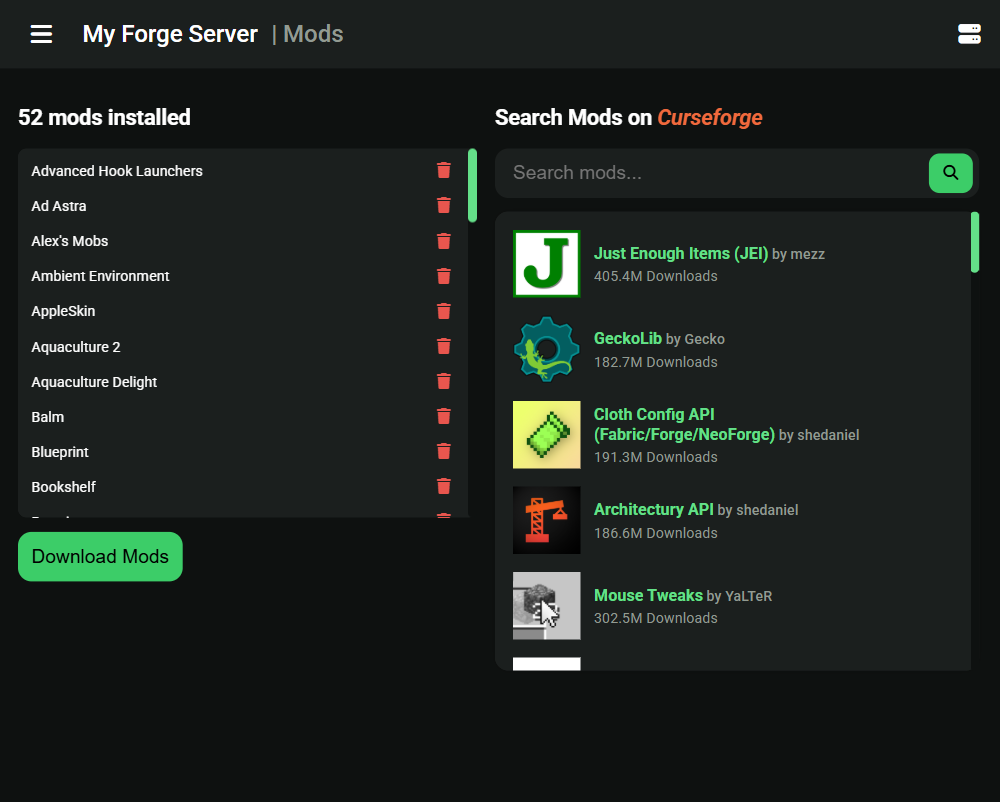Trash the AppleSkin mod
This screenshot has height=802, width=1000.
(x=444, y=311)
